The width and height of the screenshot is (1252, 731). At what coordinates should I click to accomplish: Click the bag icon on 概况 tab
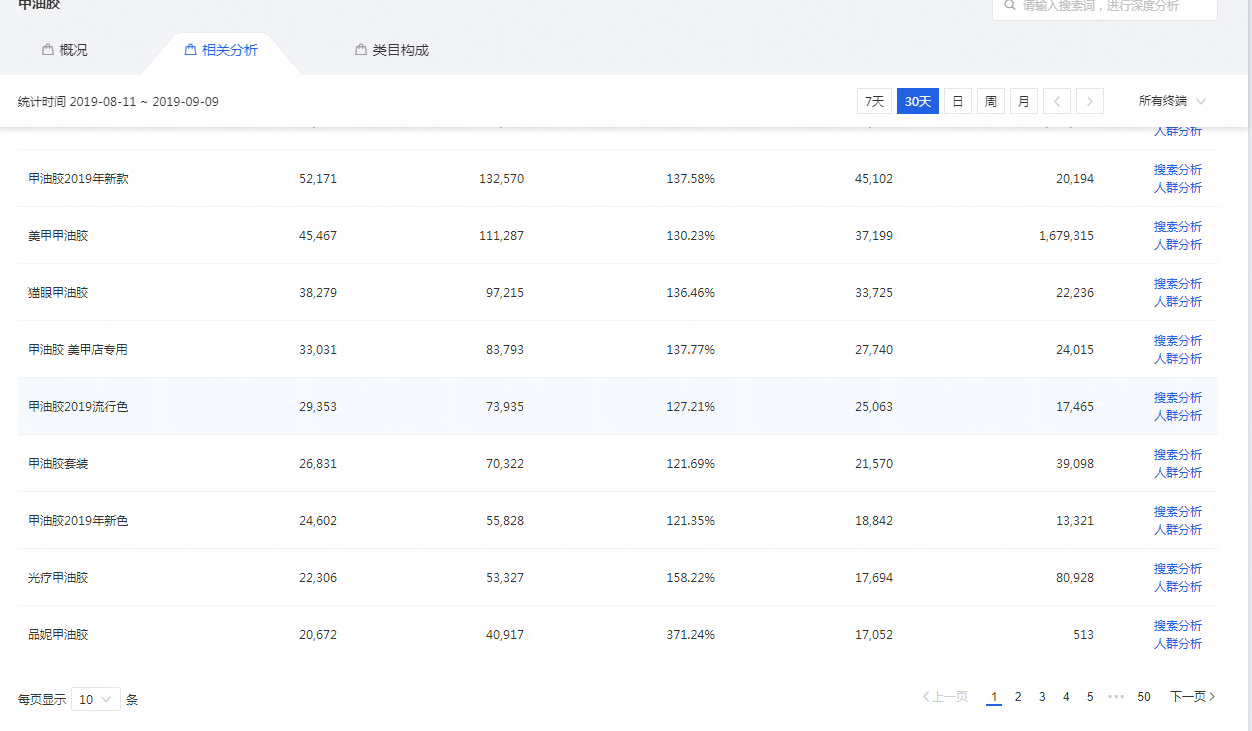point(47,50)
